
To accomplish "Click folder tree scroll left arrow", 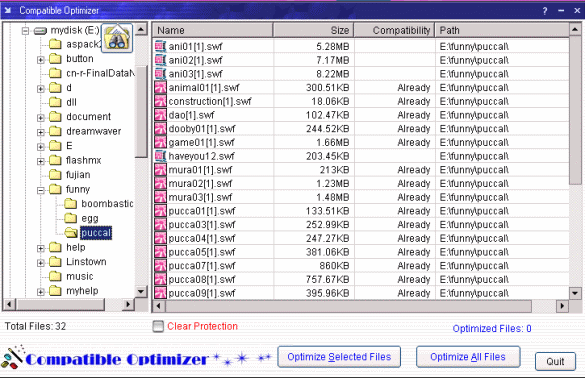I will (9, 304).
